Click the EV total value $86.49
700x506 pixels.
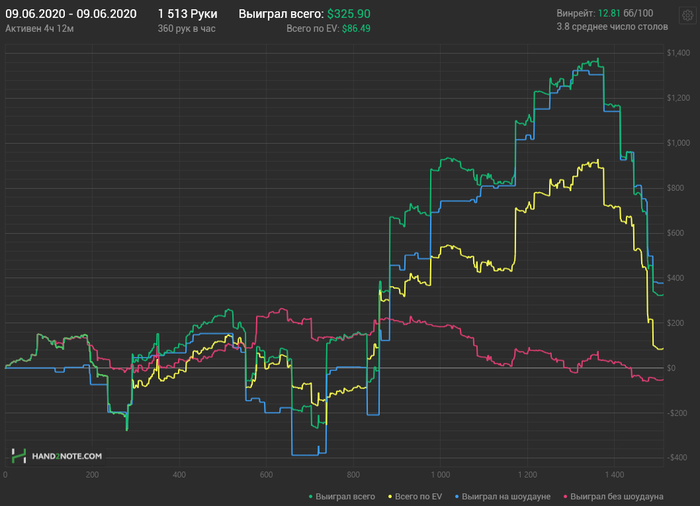pos(356,29)
